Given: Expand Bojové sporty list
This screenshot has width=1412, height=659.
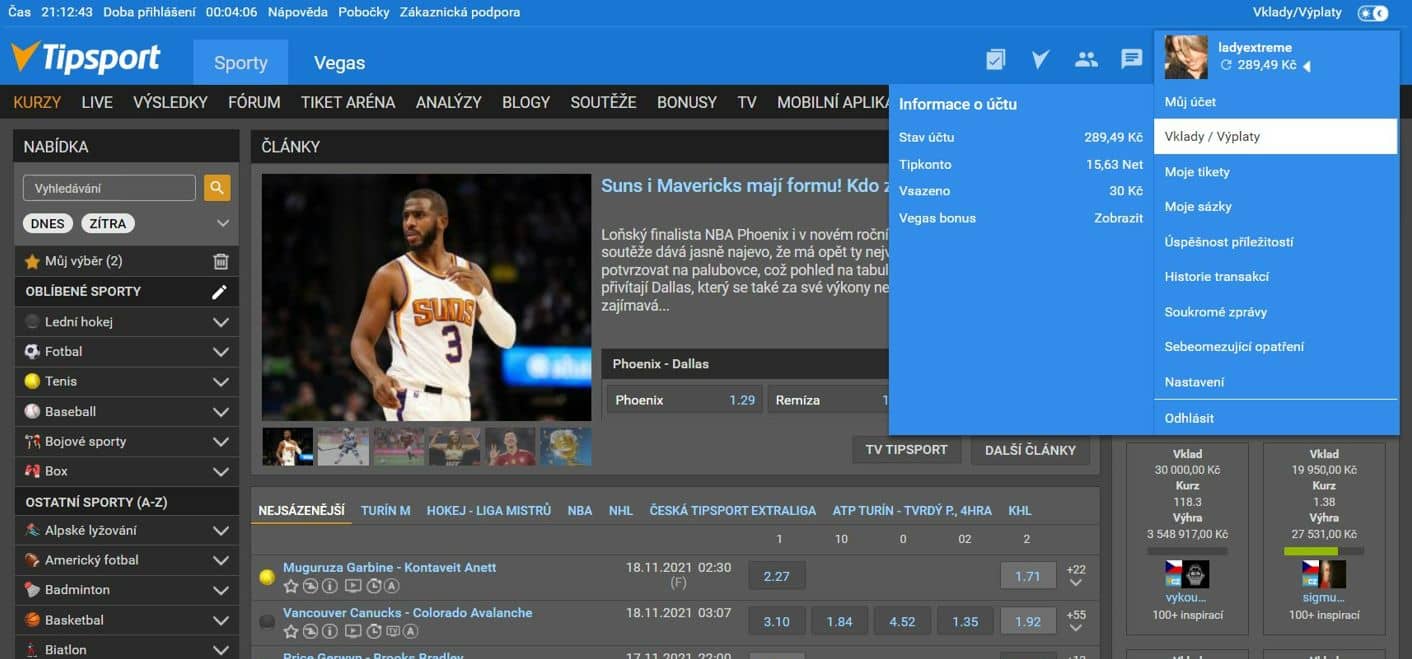Looking at the screenshot, I should (x=221, y=442).
